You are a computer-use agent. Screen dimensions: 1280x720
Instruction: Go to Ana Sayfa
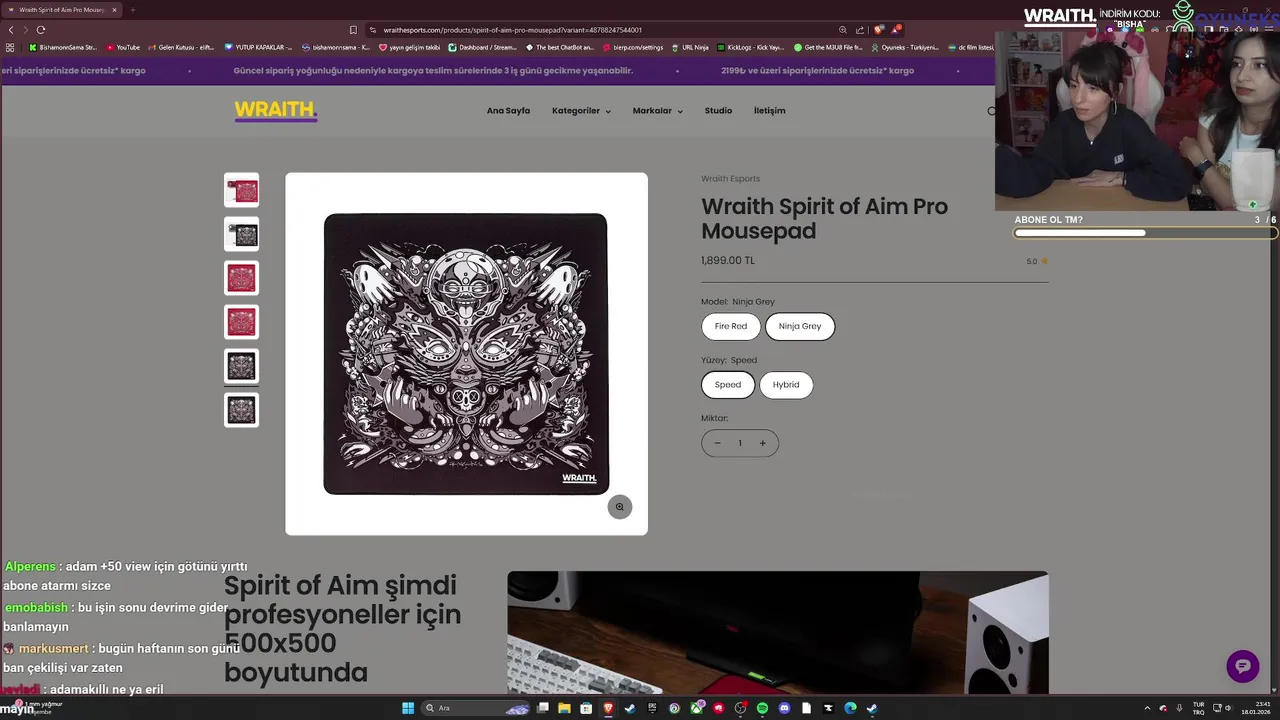click(508, 111)
